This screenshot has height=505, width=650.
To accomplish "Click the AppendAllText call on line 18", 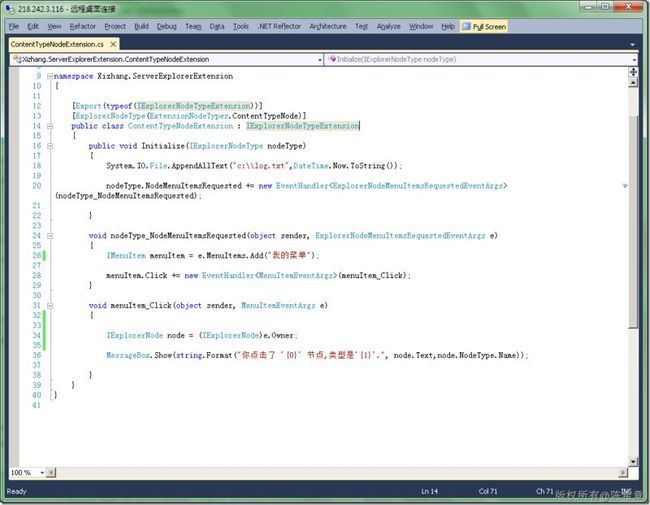I will pos(200,166).
